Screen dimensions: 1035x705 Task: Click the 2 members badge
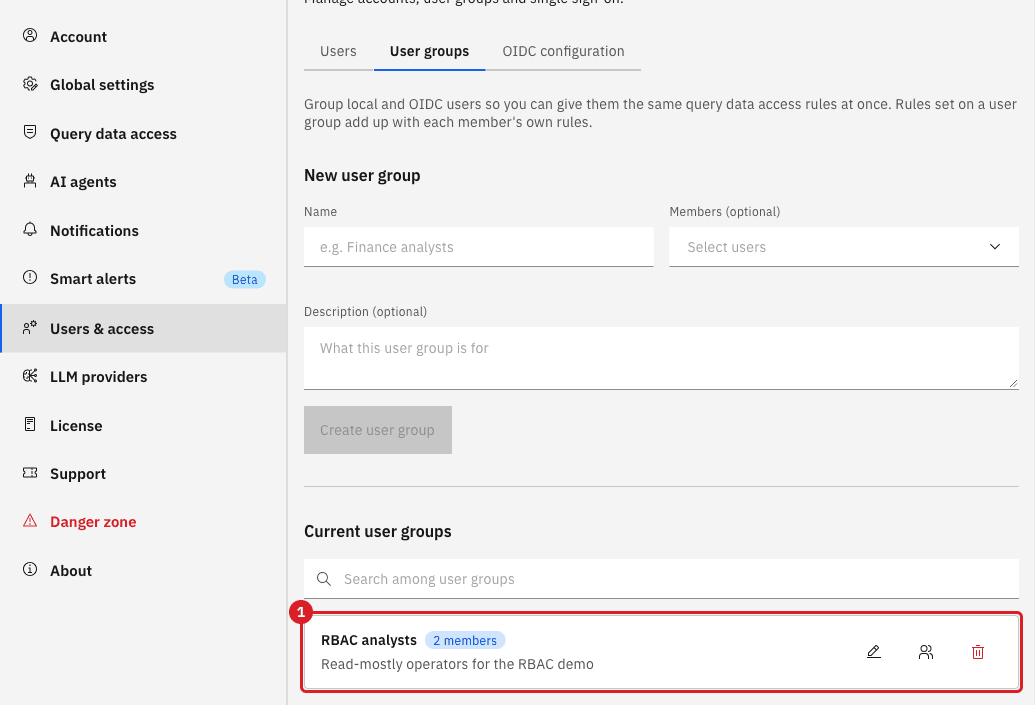coord(465,640)
